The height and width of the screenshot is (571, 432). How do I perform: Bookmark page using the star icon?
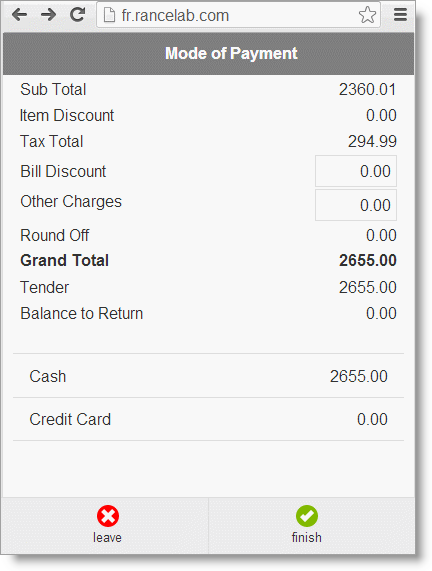point(367,15)
